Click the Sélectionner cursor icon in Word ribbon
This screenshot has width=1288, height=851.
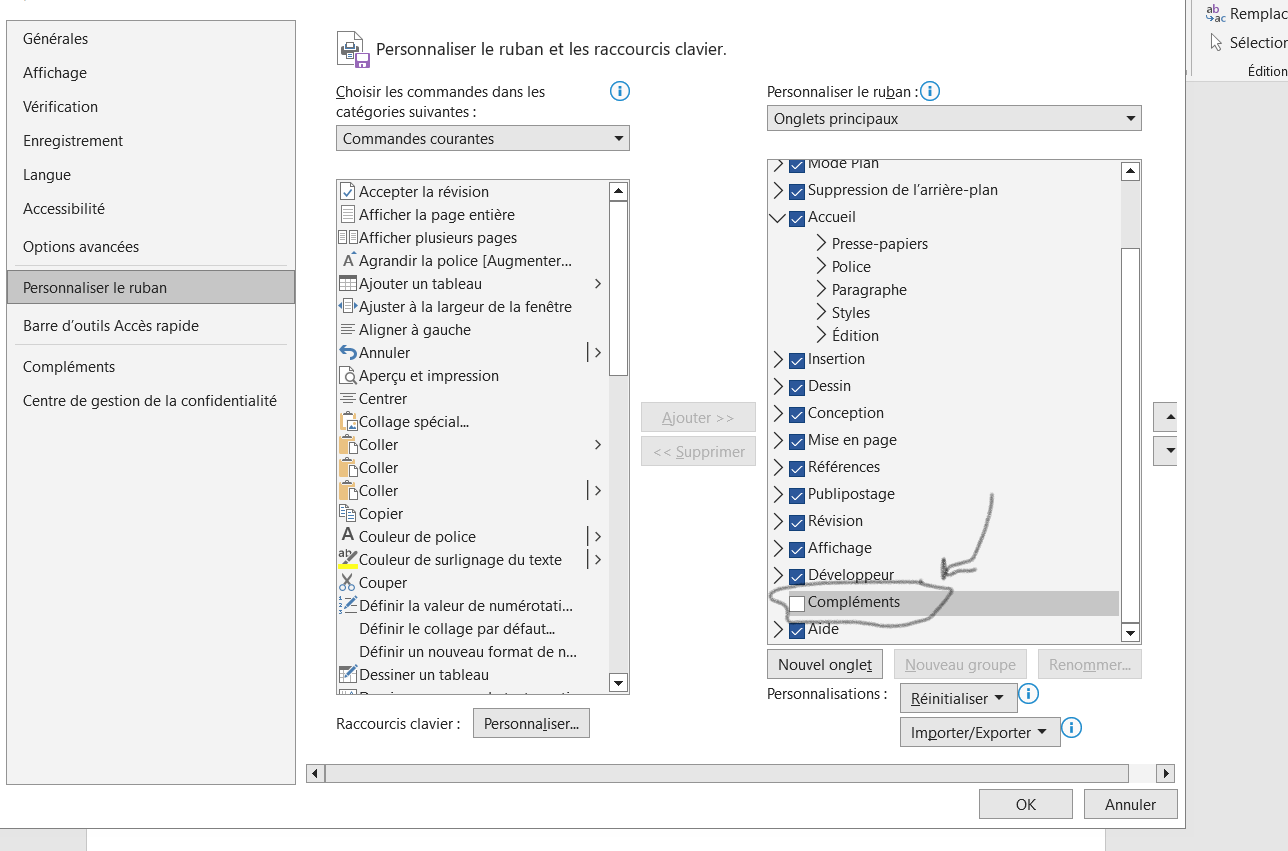[1216, 42]
